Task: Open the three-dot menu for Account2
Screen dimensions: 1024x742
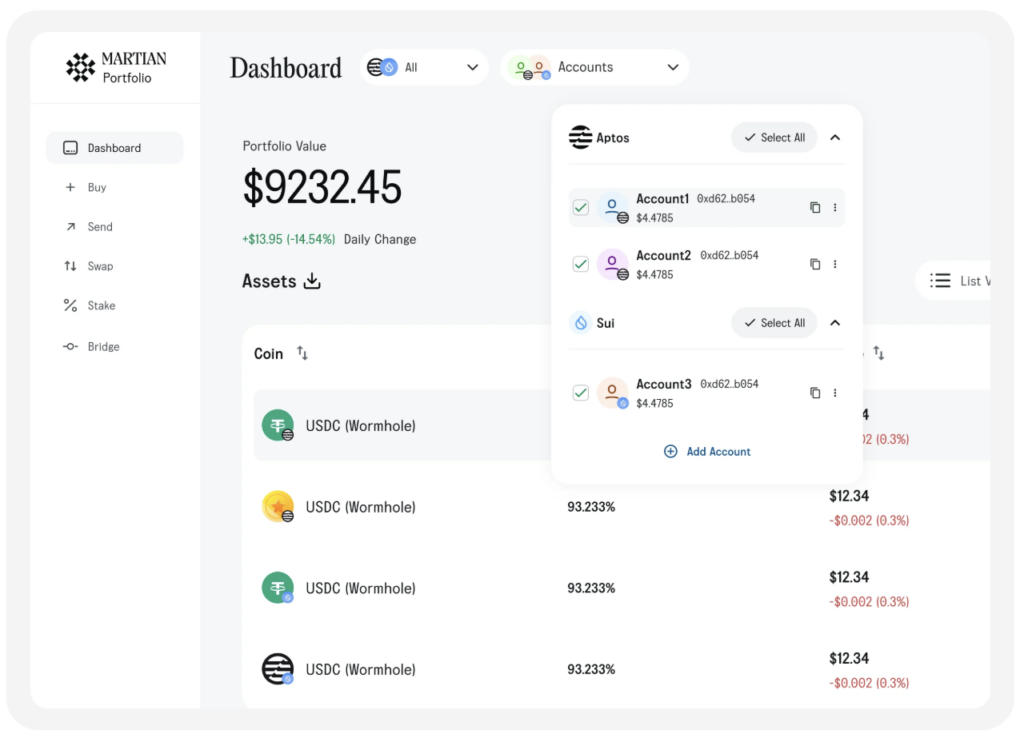Action: (x=835, y=264)
